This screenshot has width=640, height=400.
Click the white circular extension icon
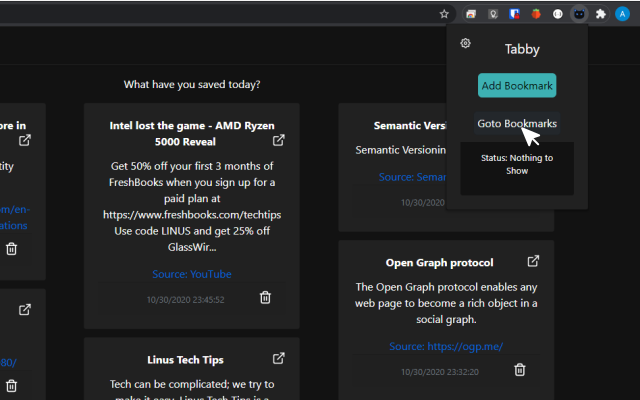[x=558, y=14]
